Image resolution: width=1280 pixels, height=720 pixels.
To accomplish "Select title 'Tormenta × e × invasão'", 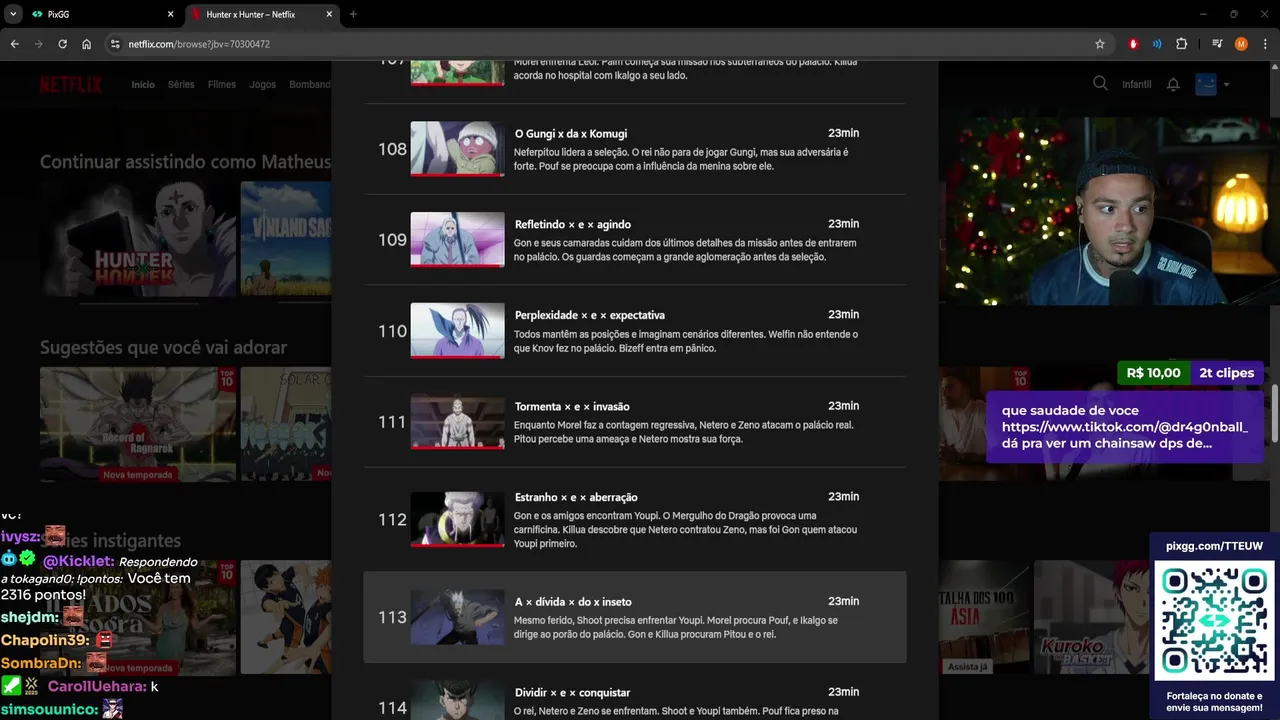I will pos(572,407).
